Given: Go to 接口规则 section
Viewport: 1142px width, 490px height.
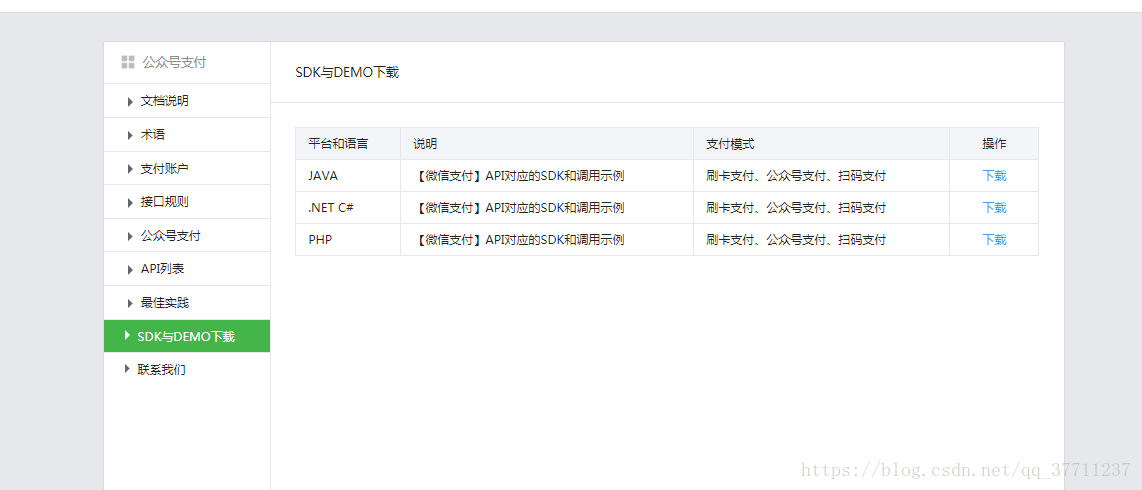Looking at the screenshot, I should (x=187, y=202).
